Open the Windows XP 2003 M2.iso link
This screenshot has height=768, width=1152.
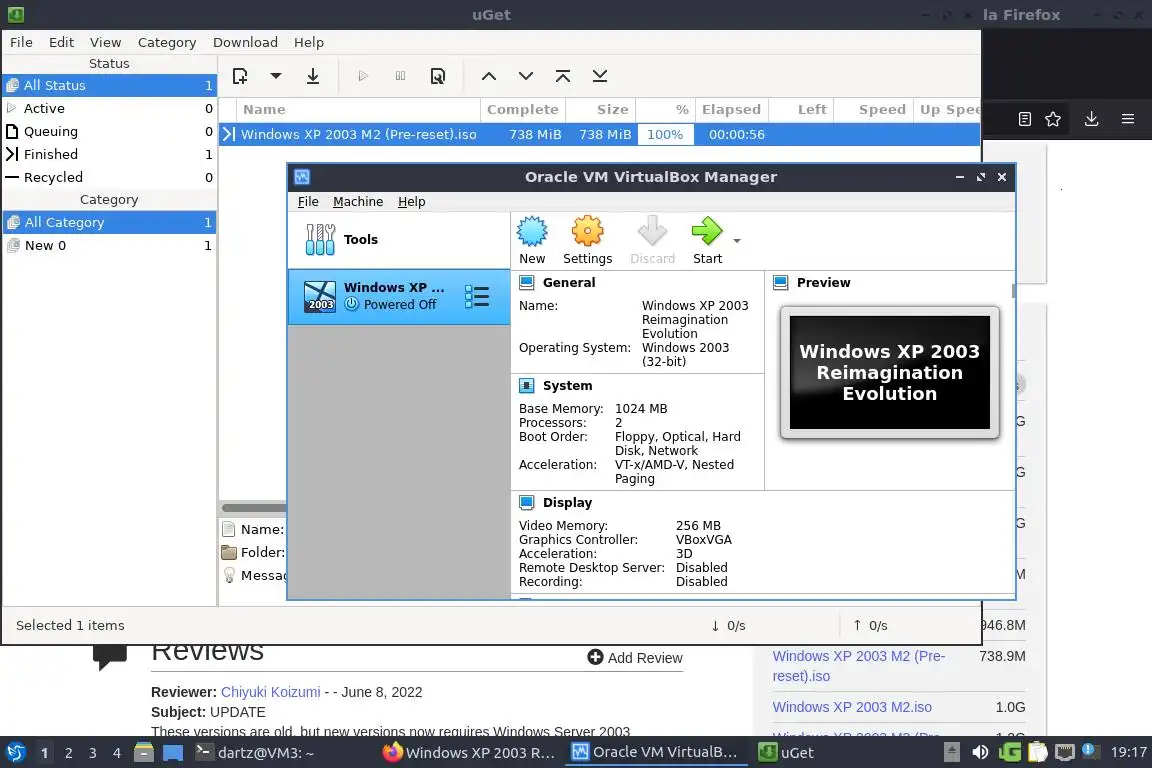pos(852,707)
